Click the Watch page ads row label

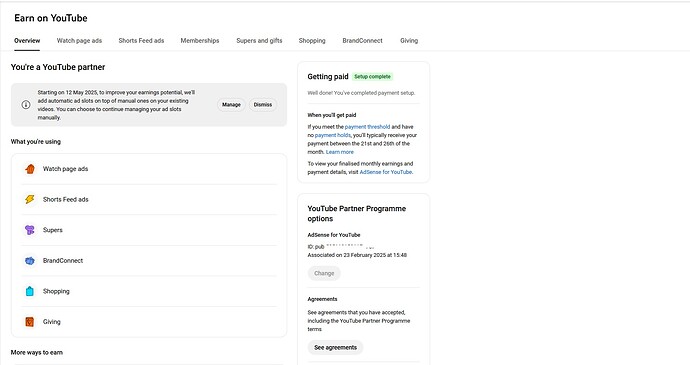click(x=65, y=169)
